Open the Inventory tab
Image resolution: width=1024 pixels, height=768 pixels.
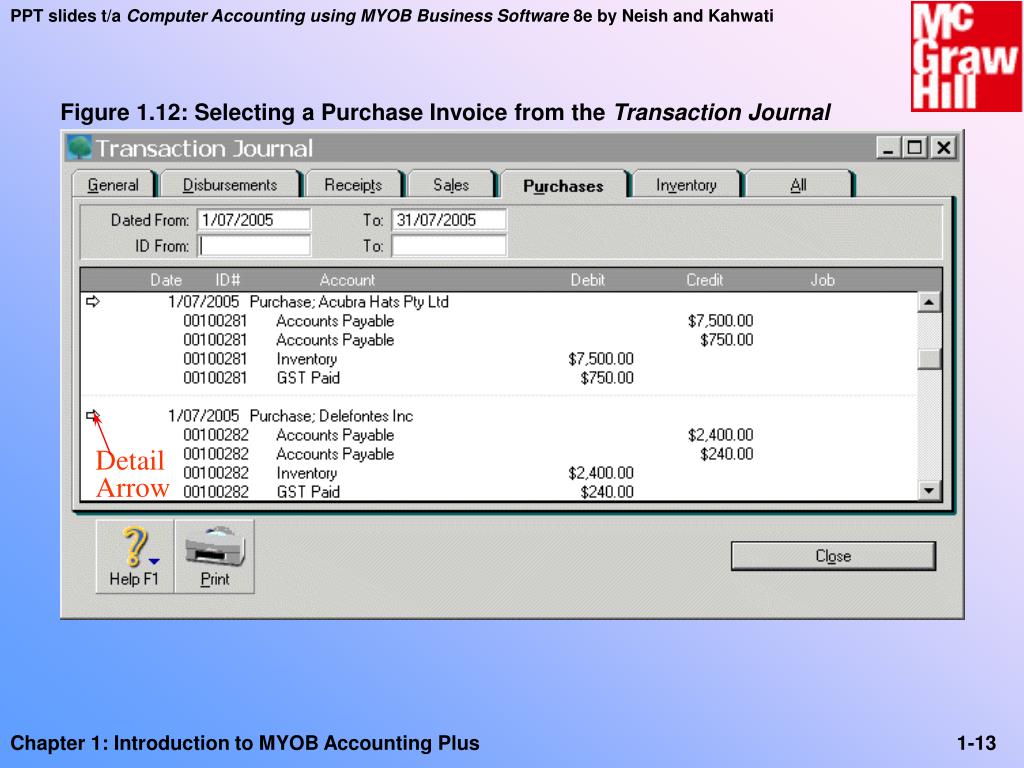tap(686, 185)
